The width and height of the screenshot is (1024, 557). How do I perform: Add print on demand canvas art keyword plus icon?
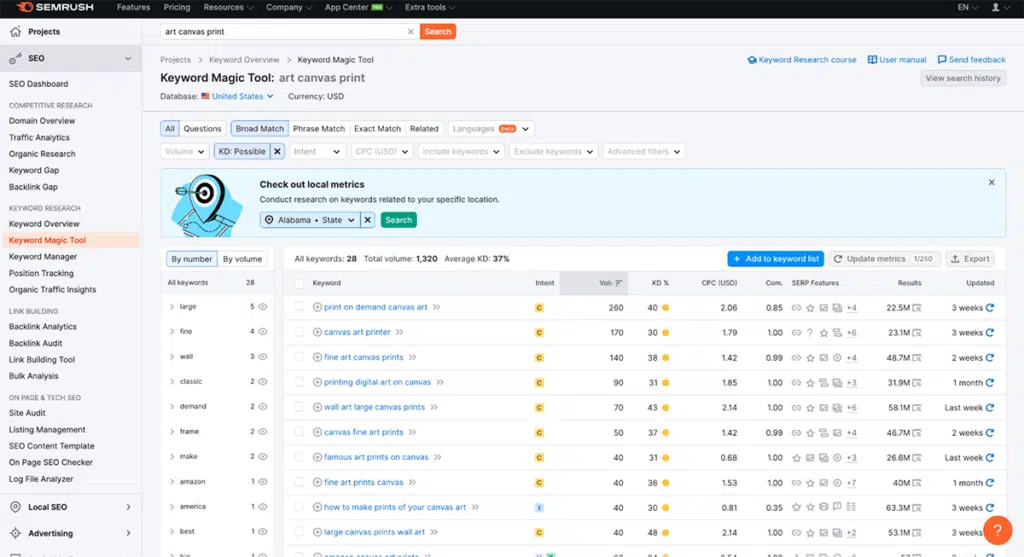[317, 307]
